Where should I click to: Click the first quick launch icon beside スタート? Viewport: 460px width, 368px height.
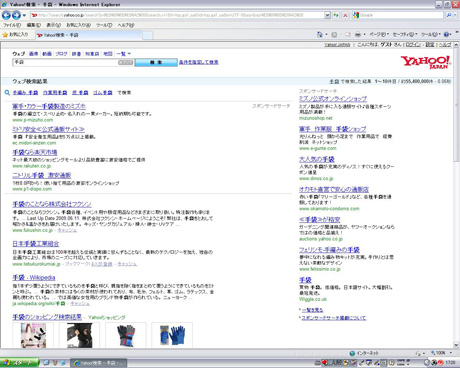pos(46,363)
